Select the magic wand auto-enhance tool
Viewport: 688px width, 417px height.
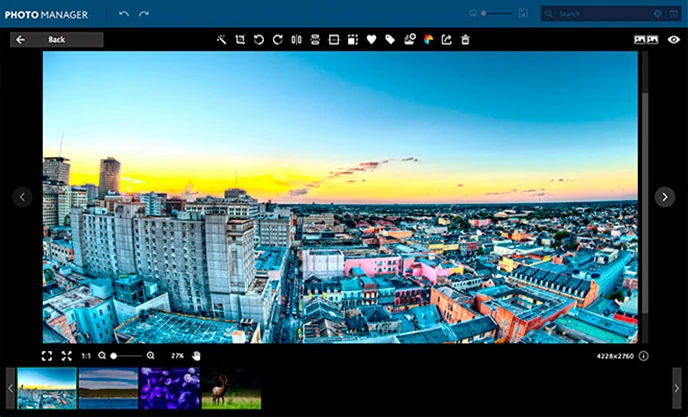tap(221, 40)
